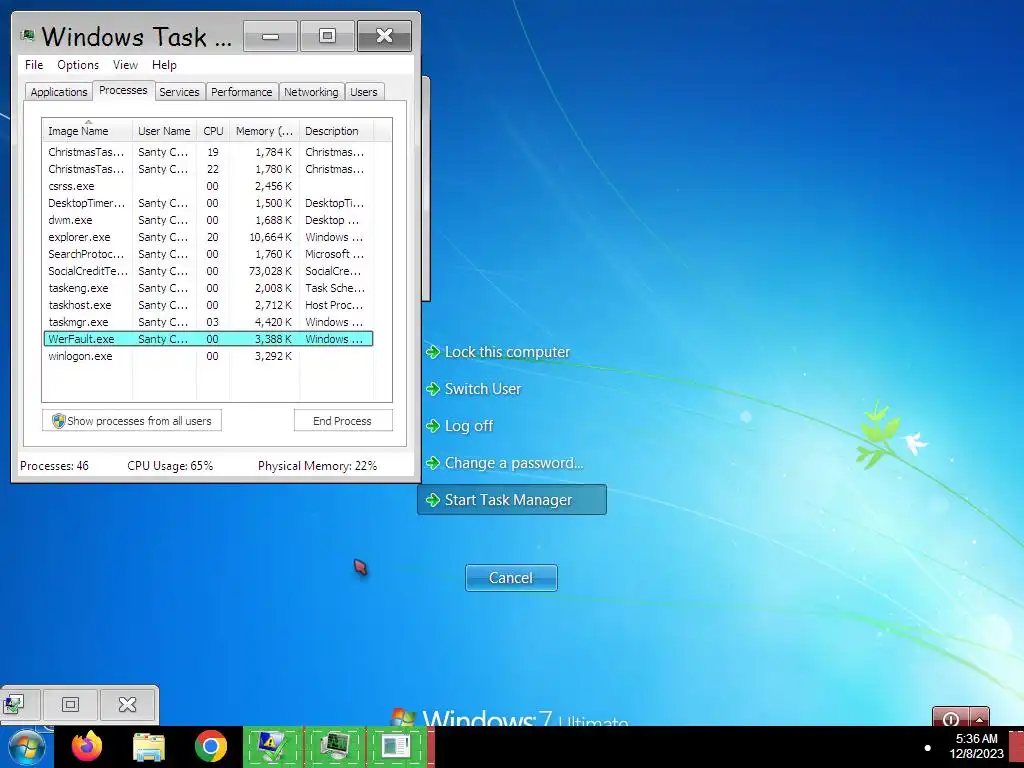Image resolution: width=1024 pixels, height=768 pixels.
Task: Click the green arrow beside Change a password
Action: pos(432,463)
